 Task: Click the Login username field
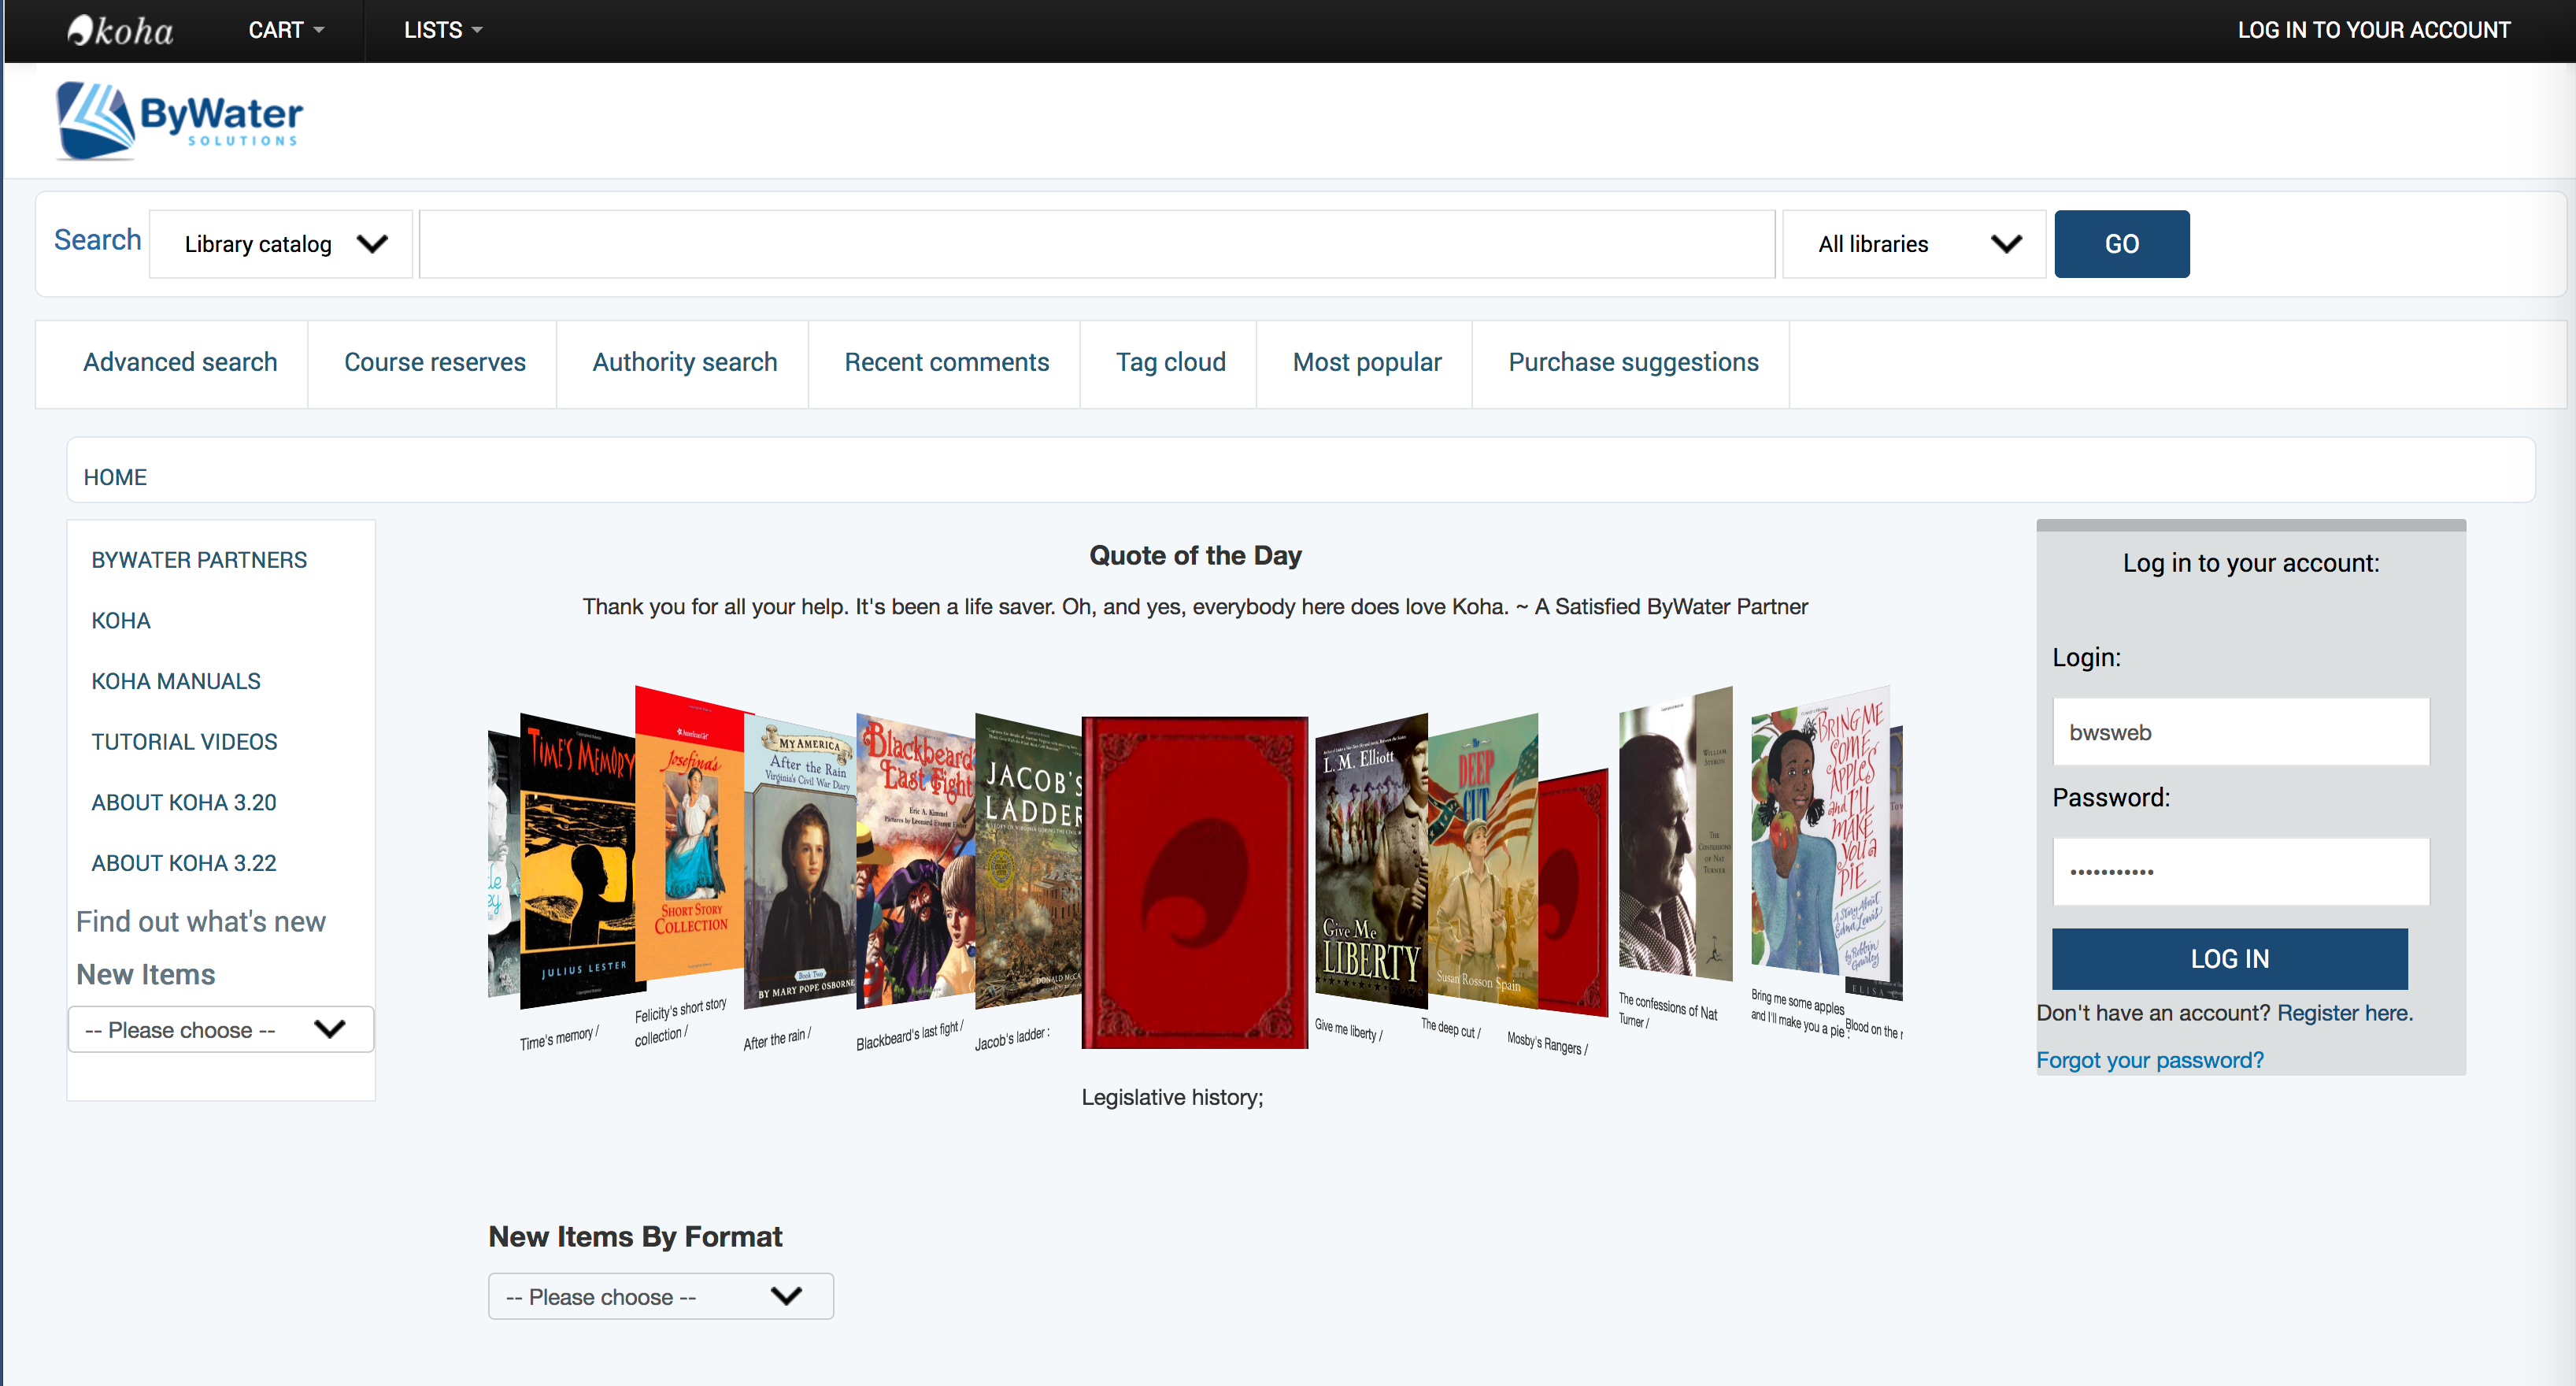point(2240,732)
